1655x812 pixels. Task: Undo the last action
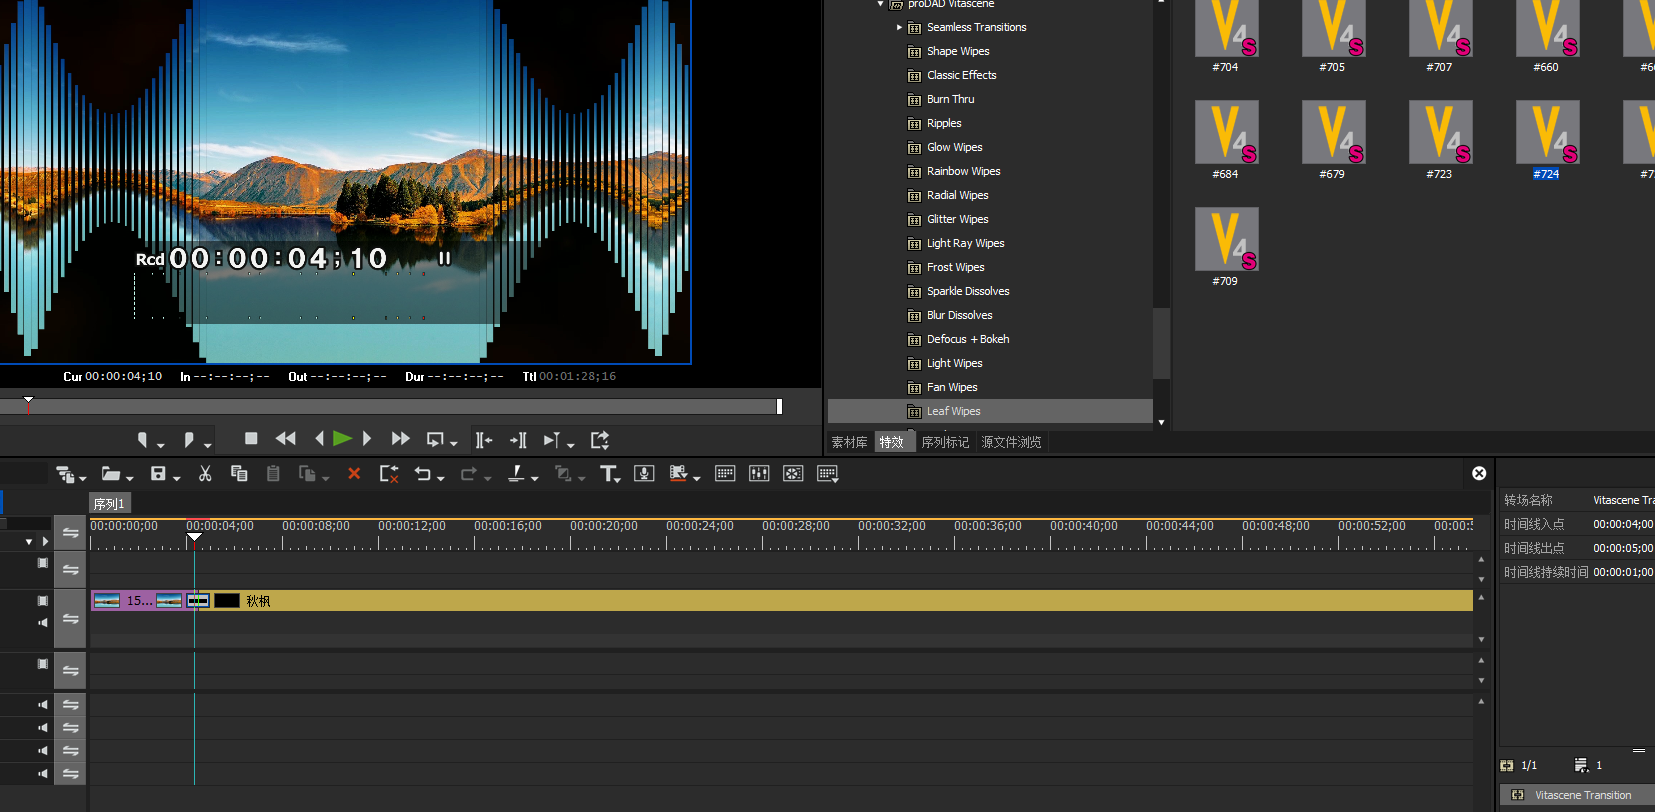pos(423,474)
